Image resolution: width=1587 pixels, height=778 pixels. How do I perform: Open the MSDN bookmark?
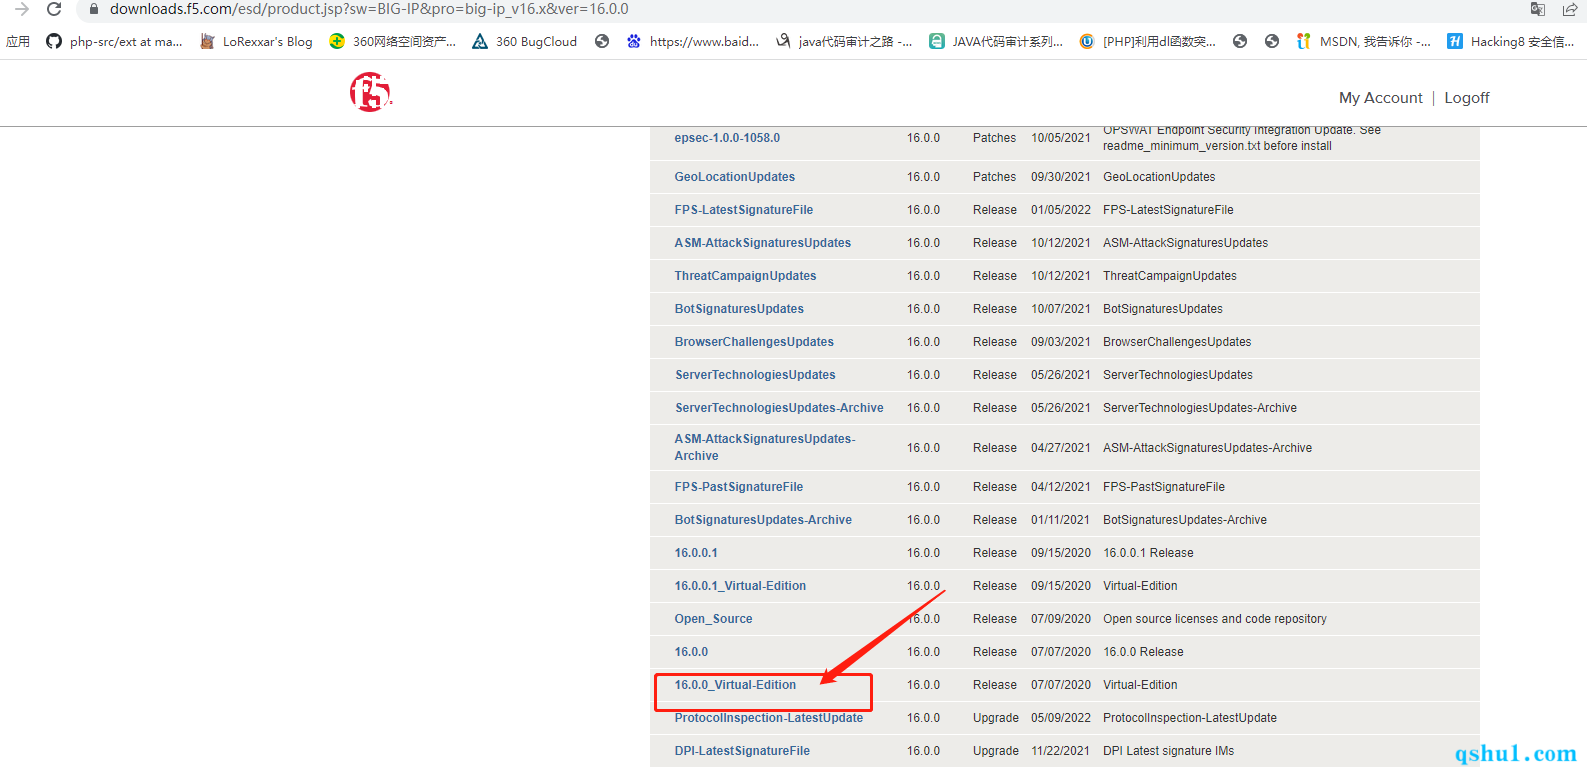1363,42
